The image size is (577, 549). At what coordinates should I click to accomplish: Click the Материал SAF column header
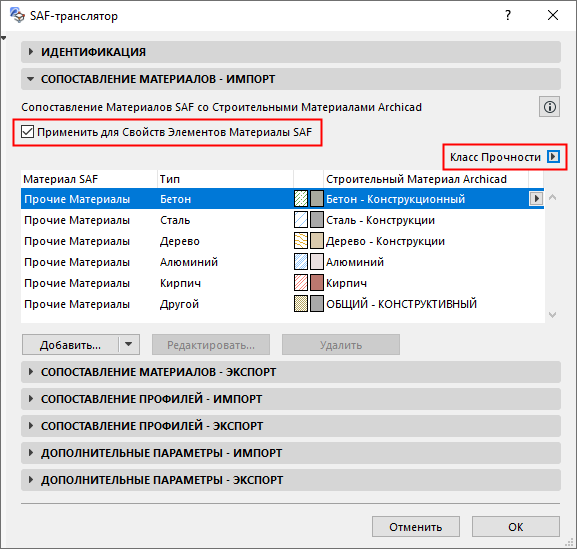pyautogui.click(x=89, y=179)
